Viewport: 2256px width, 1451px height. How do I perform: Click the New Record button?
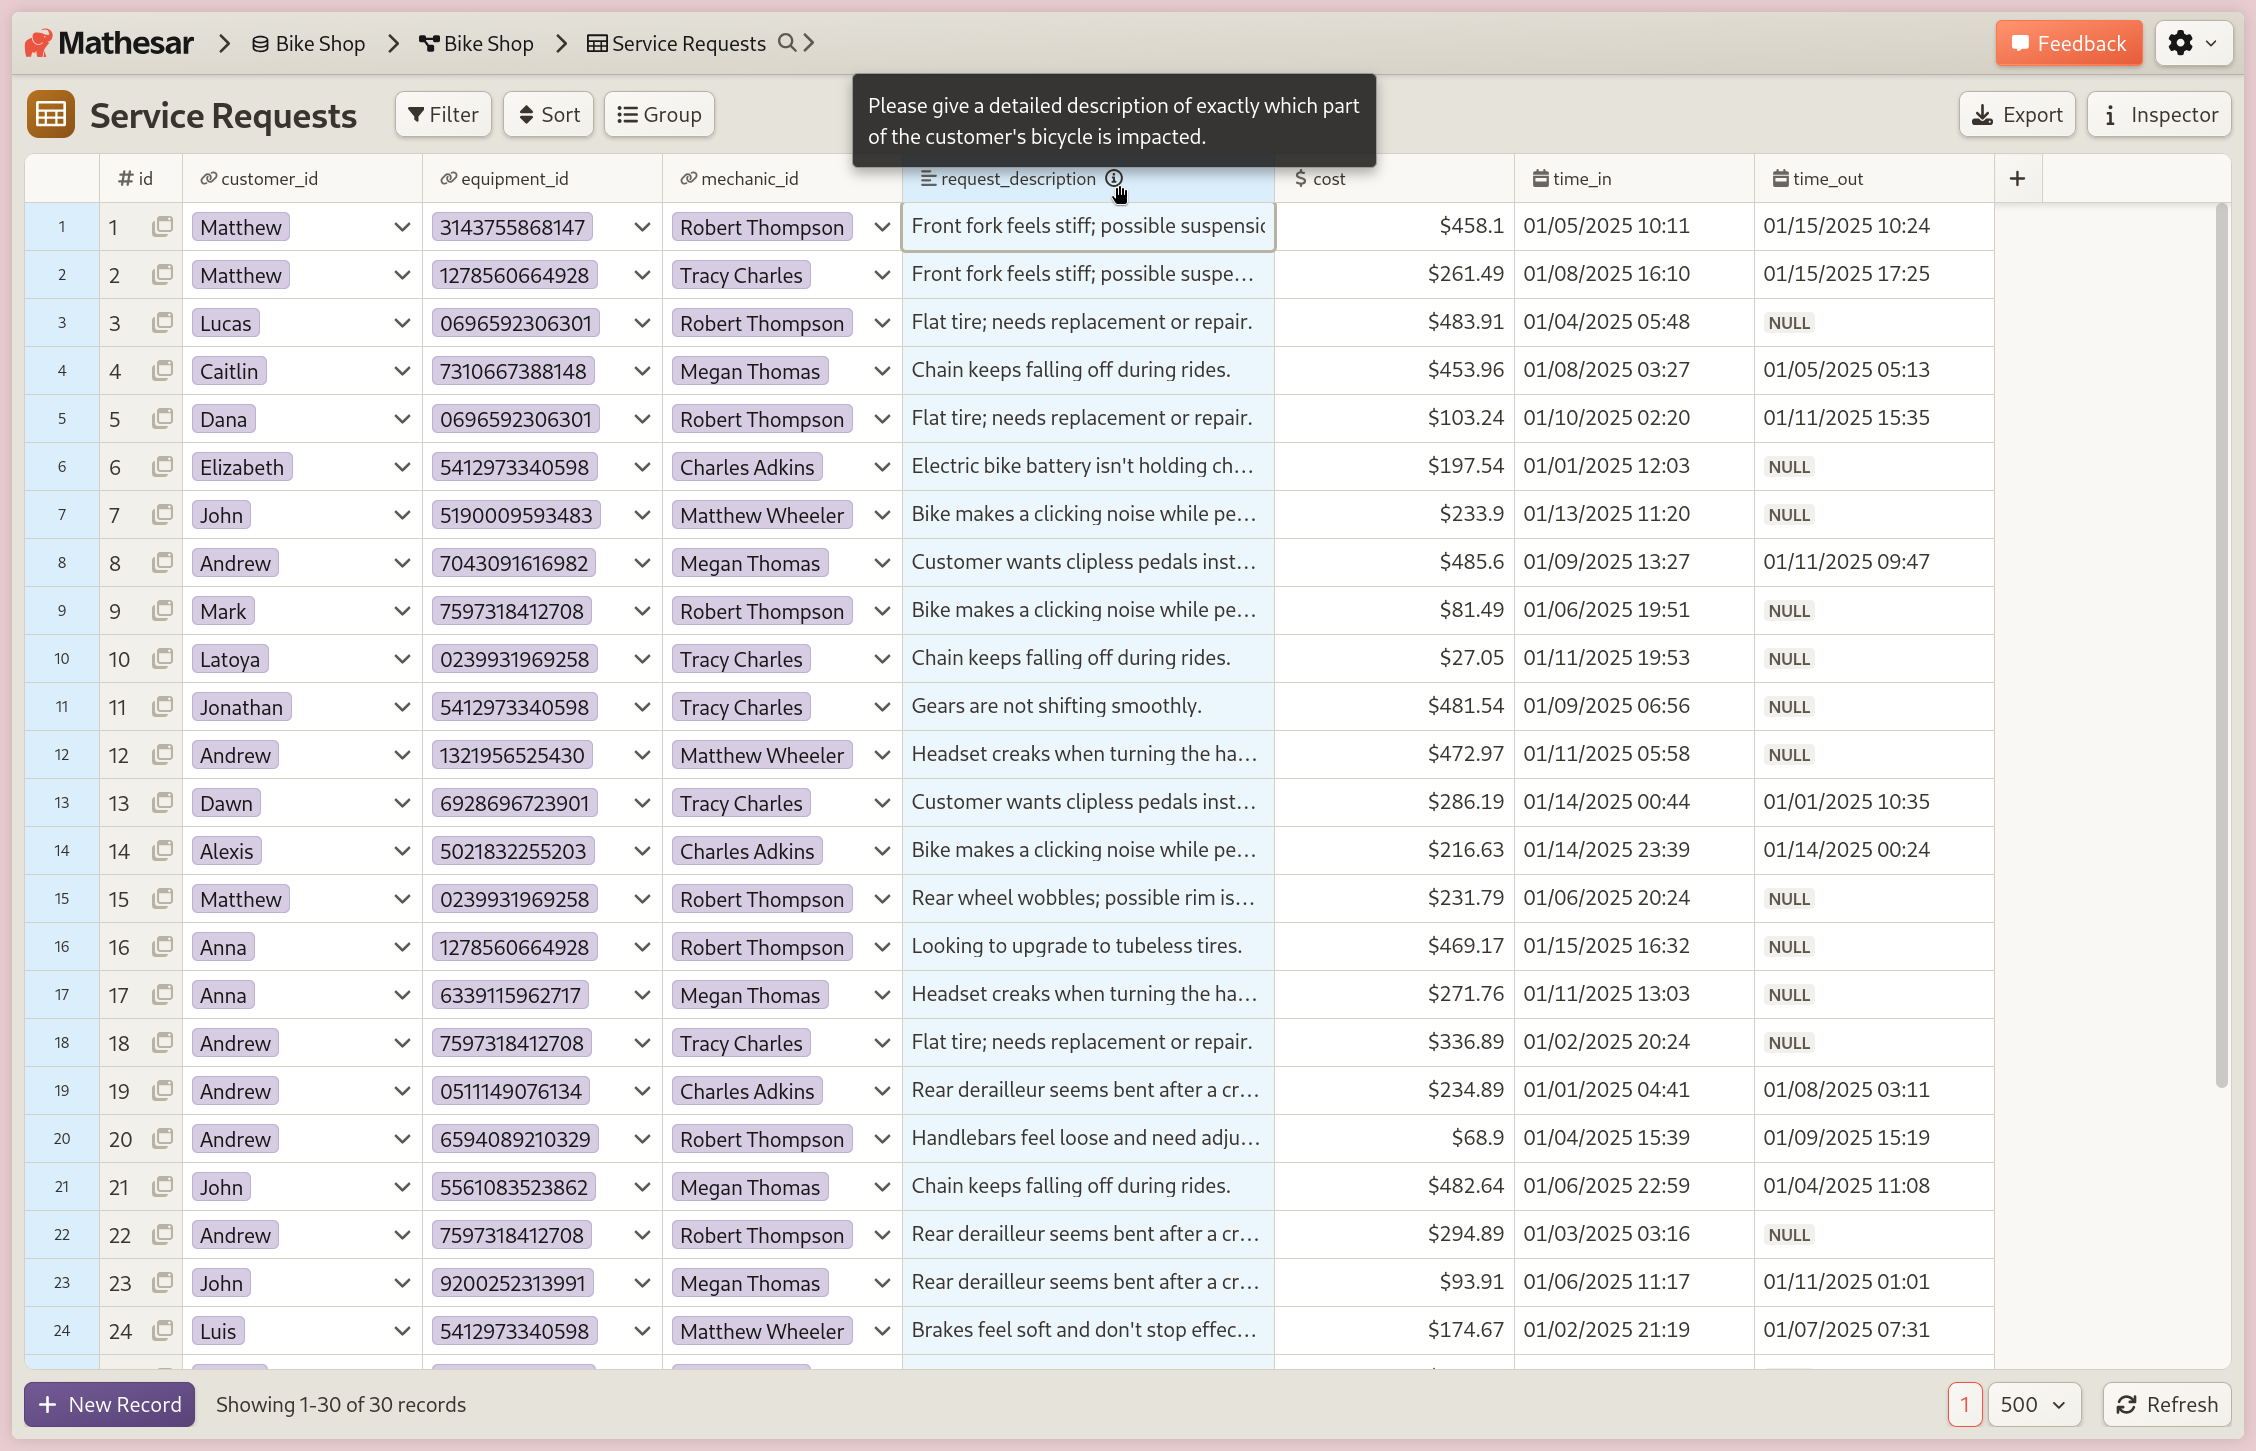coord(110,1404)
